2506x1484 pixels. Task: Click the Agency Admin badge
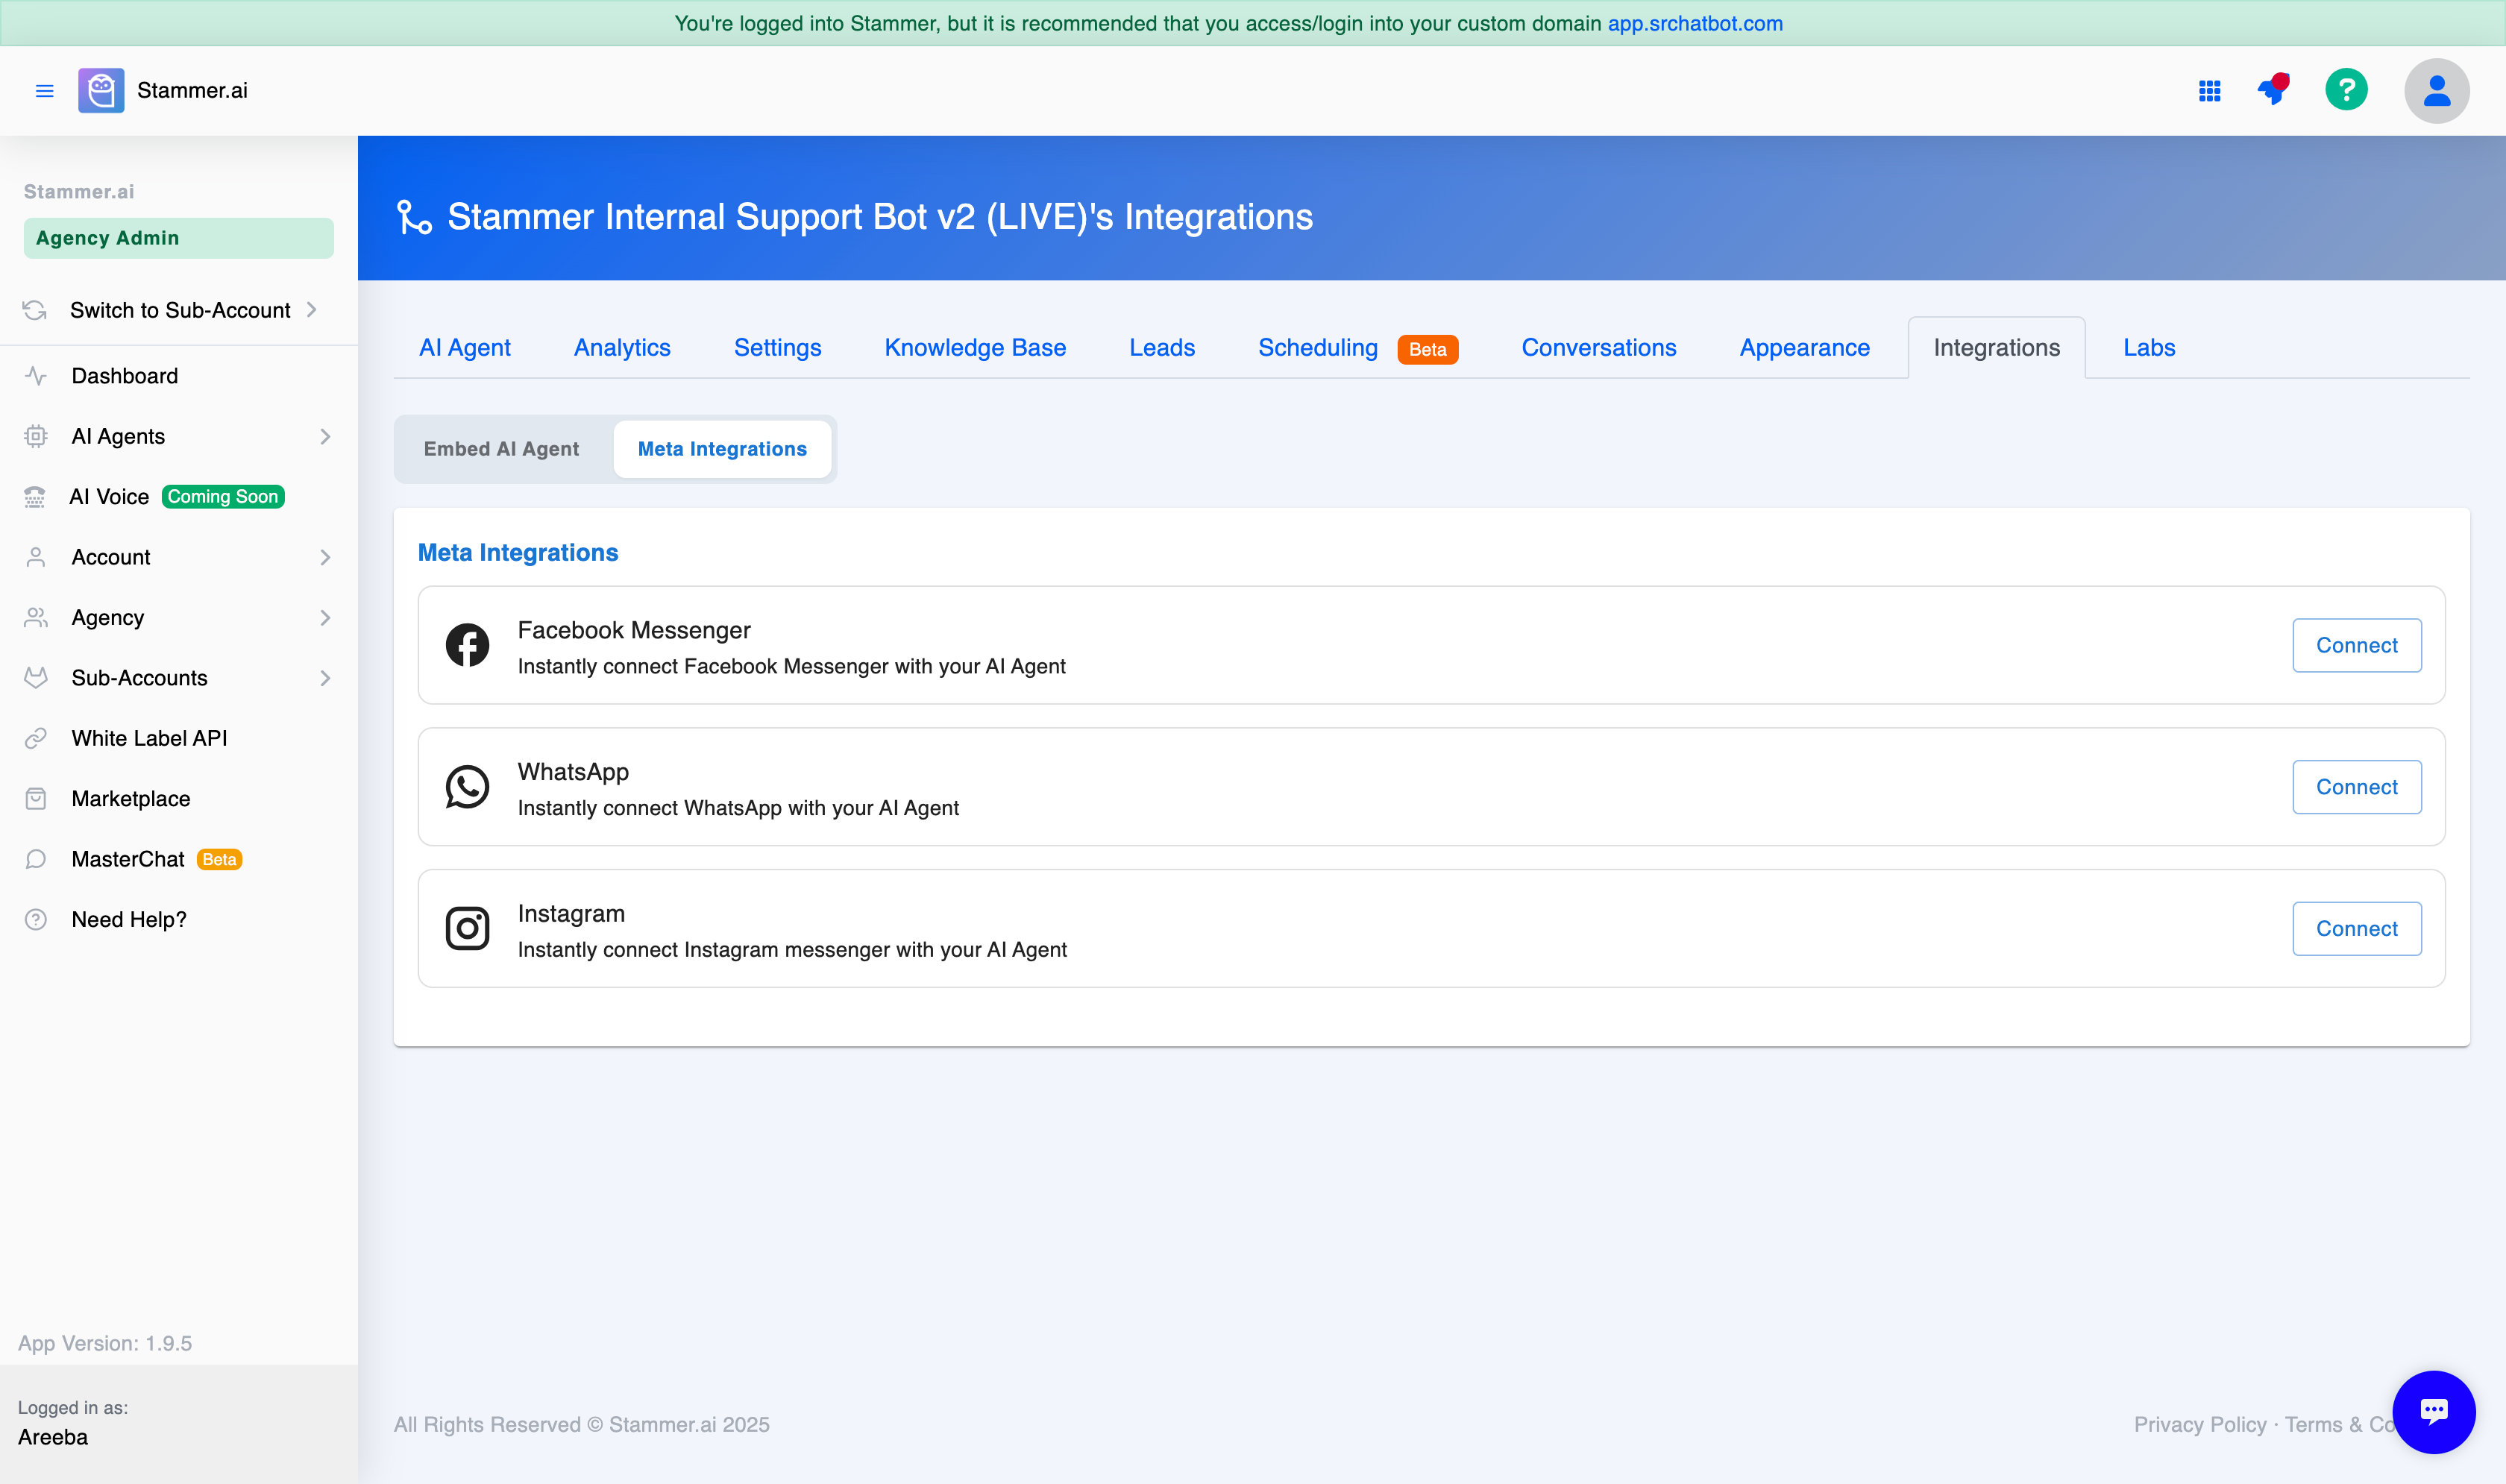179,238
